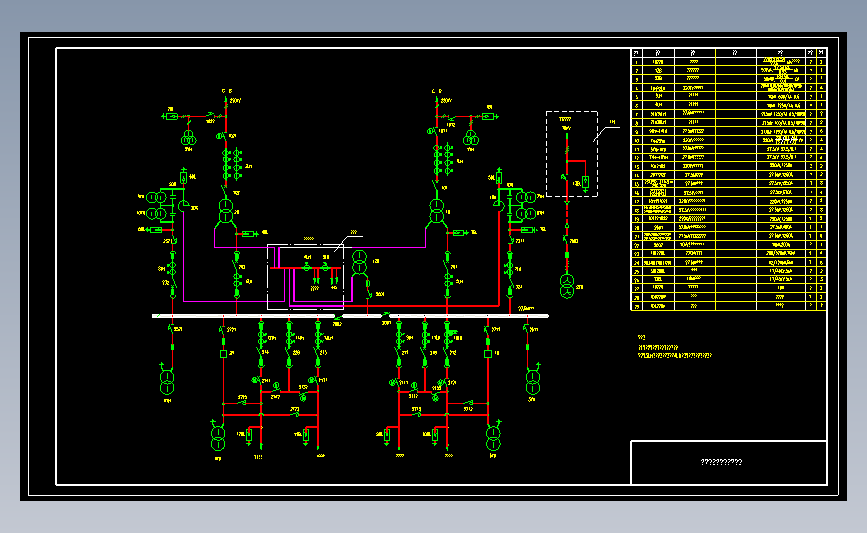Select the top-left triple-circle voltage transformer

coord(189,138)
